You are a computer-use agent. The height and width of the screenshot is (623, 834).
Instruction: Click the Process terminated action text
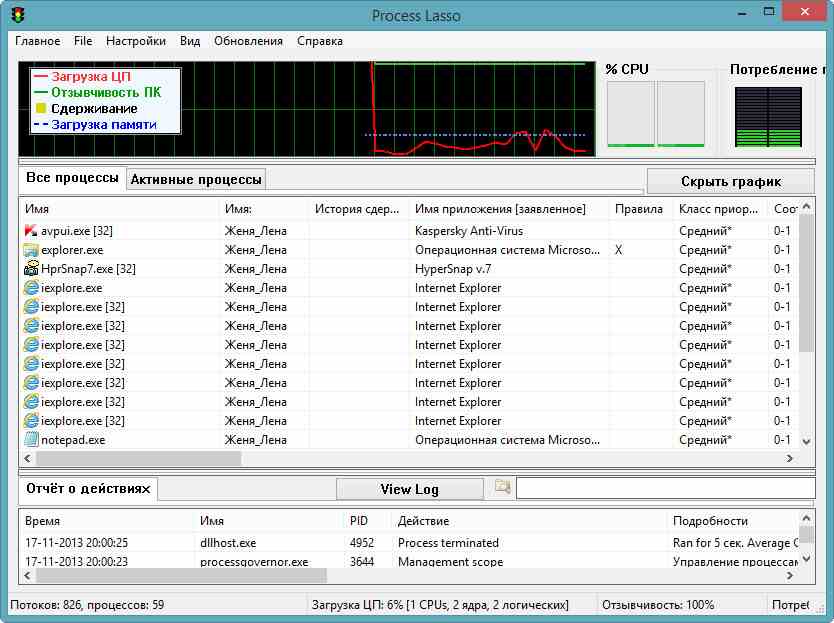pyautogui.click(x=448, y=543)
